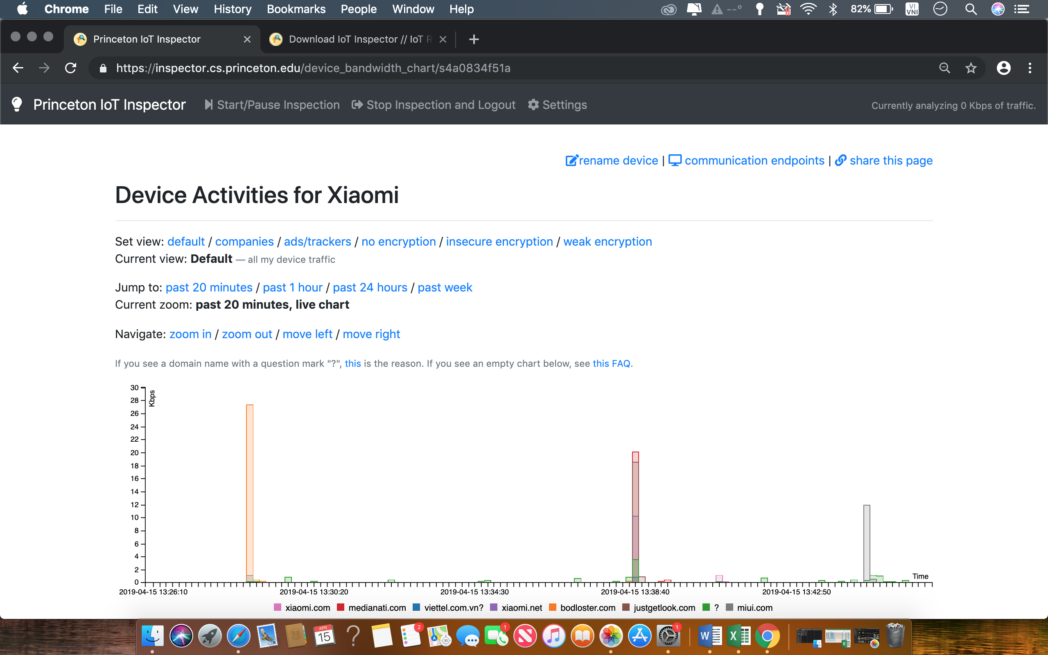
Task: Toggle the xiaomi.com legend entry
Action: [x=301, y=608]
